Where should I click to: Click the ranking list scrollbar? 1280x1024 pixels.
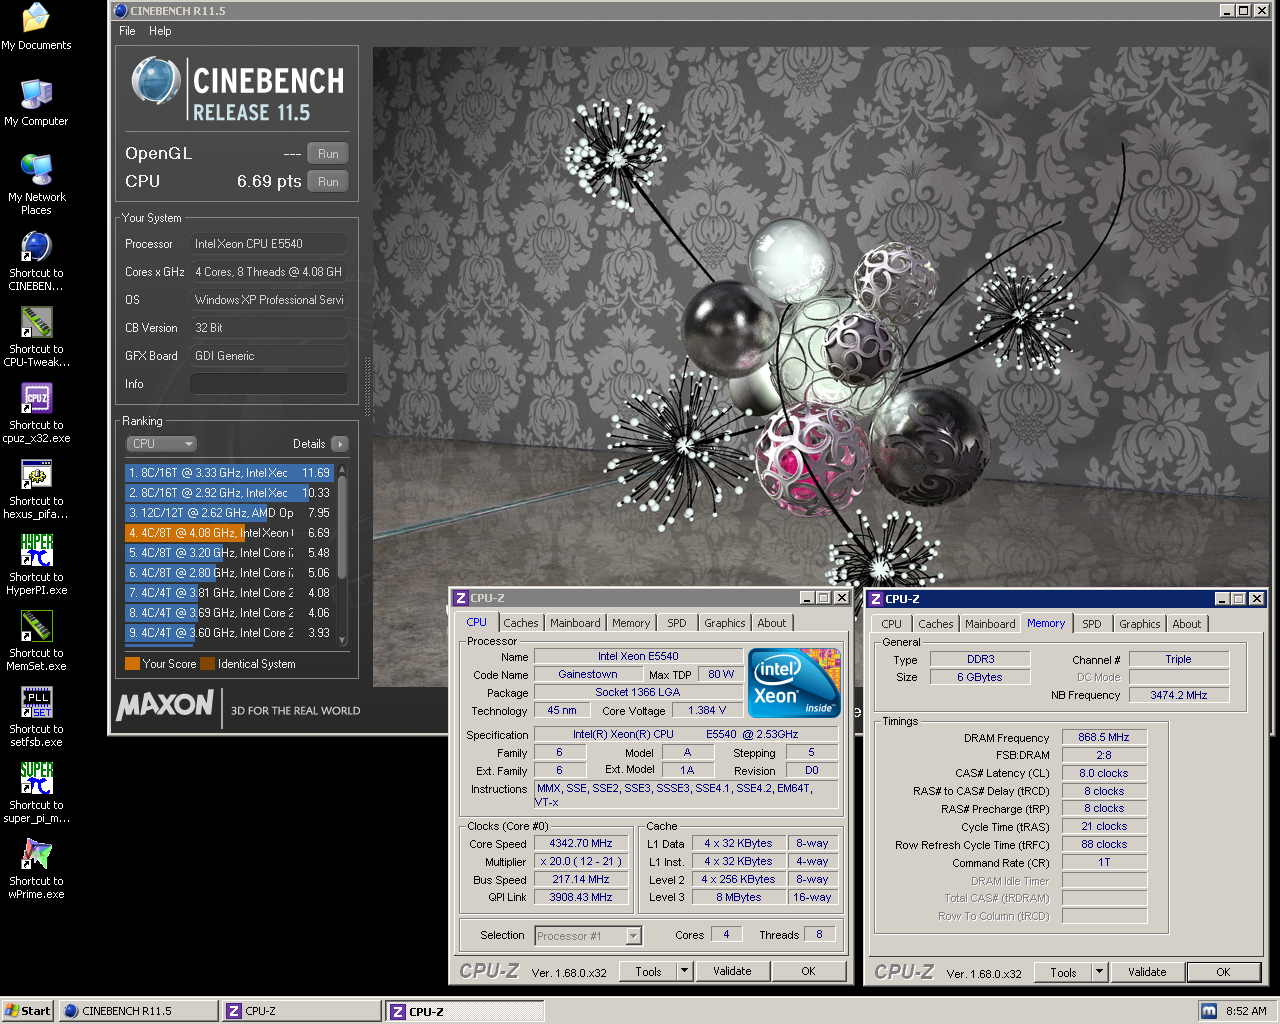point(342,554)
